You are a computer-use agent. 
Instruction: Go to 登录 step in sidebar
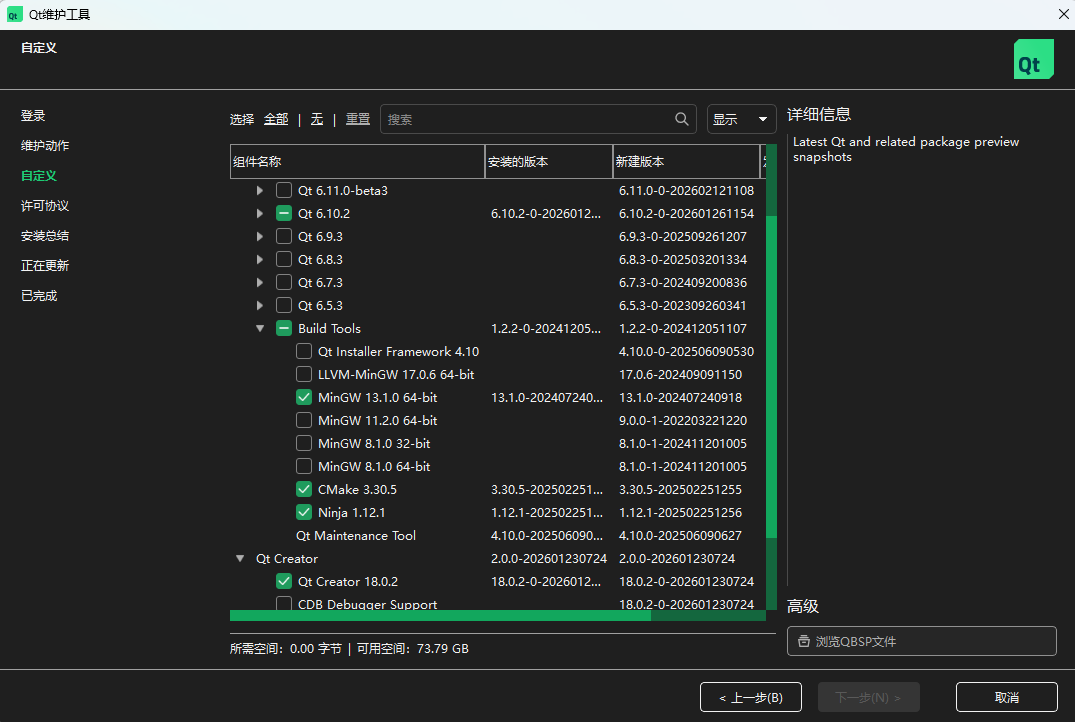[x=33, y=115]
